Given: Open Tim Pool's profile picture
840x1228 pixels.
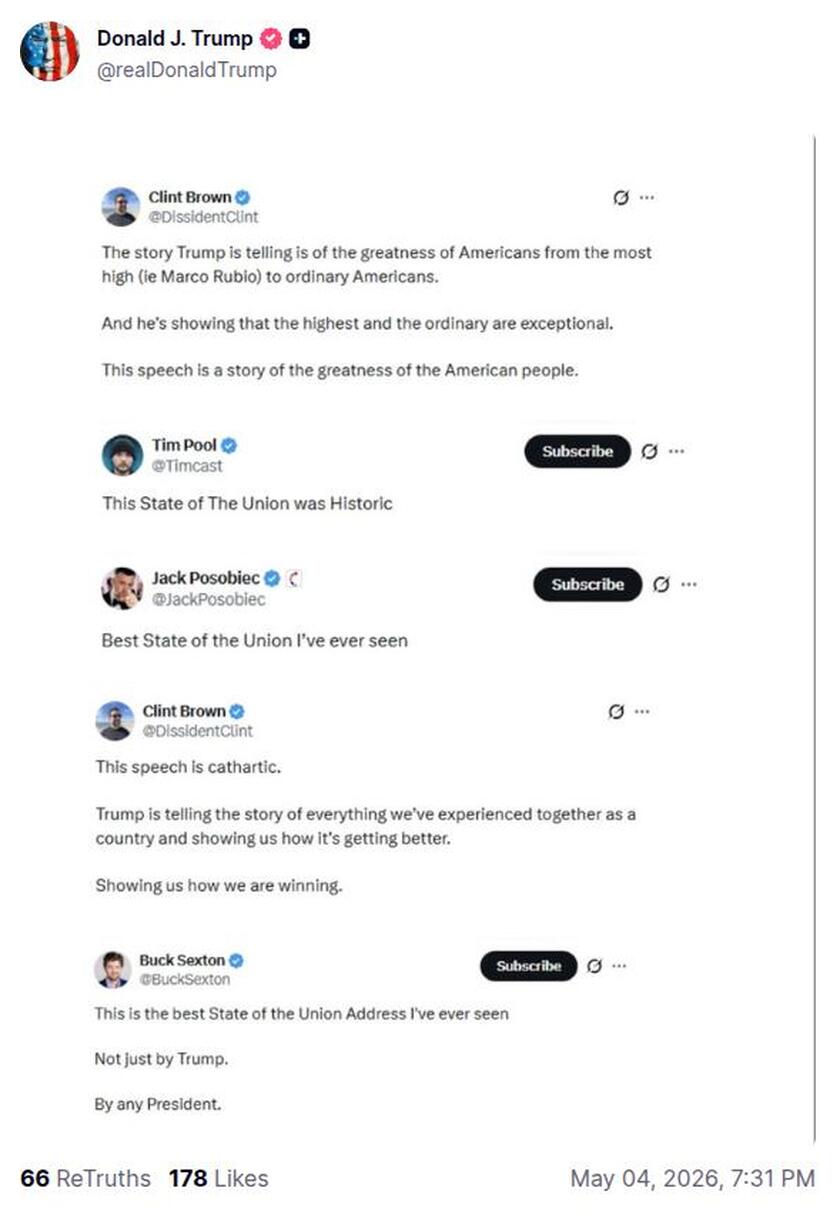Looking at the screenshot, I should 122,455.
